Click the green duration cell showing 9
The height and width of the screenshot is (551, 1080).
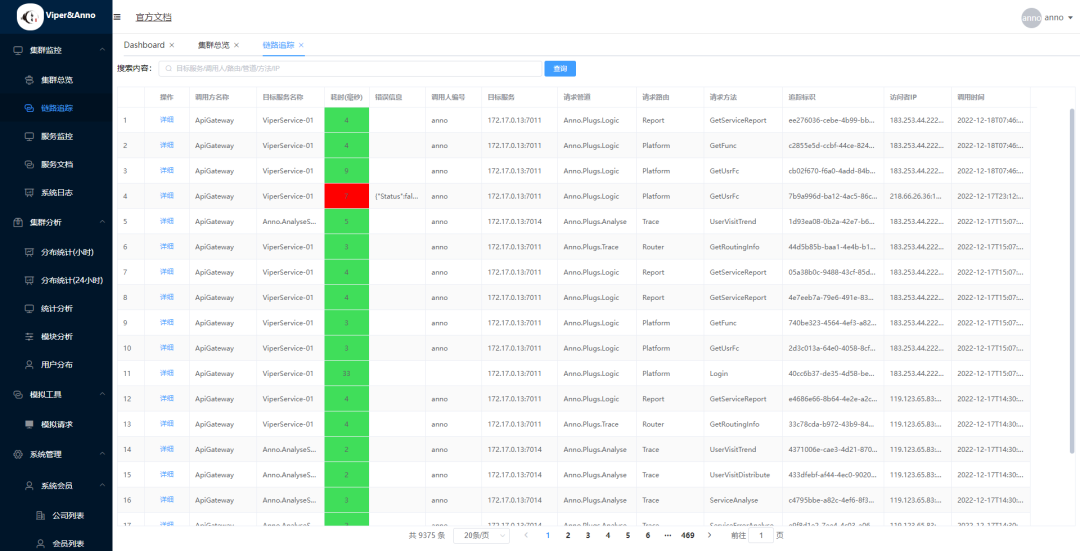(x=346, y=171)
